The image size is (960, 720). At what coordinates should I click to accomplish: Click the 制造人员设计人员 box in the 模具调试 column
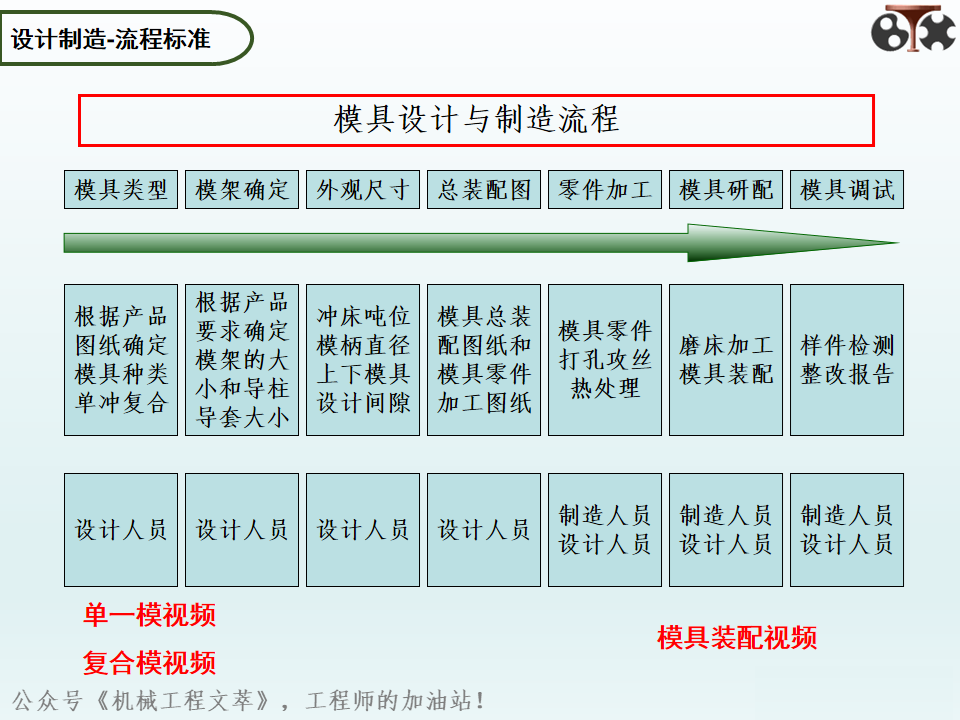pyautogui.click(x=847, y=530)
